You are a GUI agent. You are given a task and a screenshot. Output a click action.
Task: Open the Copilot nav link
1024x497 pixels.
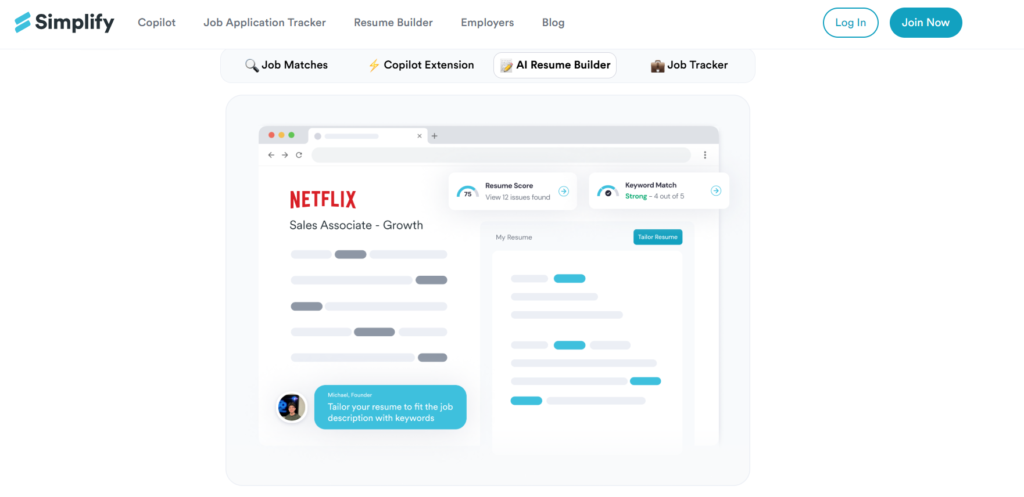pos(157,22)
